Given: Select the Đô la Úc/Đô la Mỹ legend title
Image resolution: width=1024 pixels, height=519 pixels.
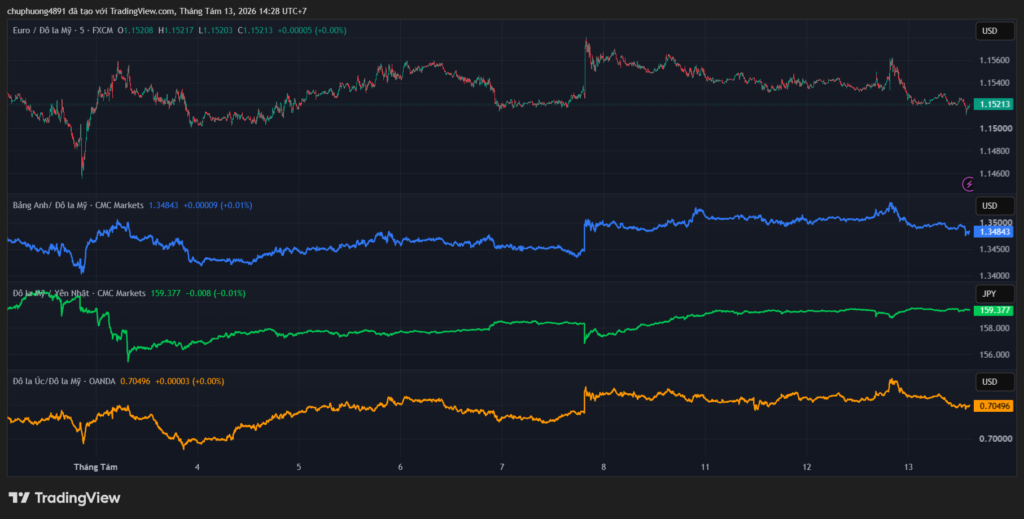Looking at the screenshot, I should click(64, 381).
